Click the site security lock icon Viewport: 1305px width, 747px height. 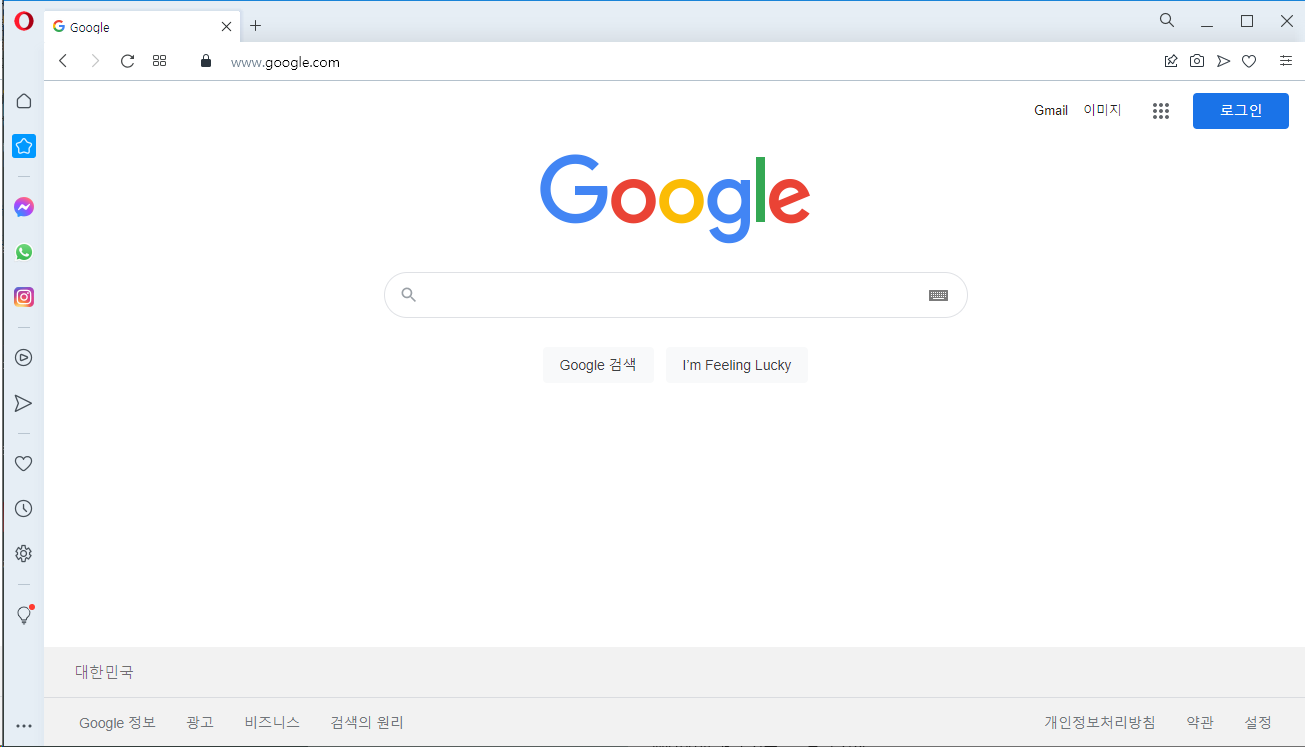point(206,61)
